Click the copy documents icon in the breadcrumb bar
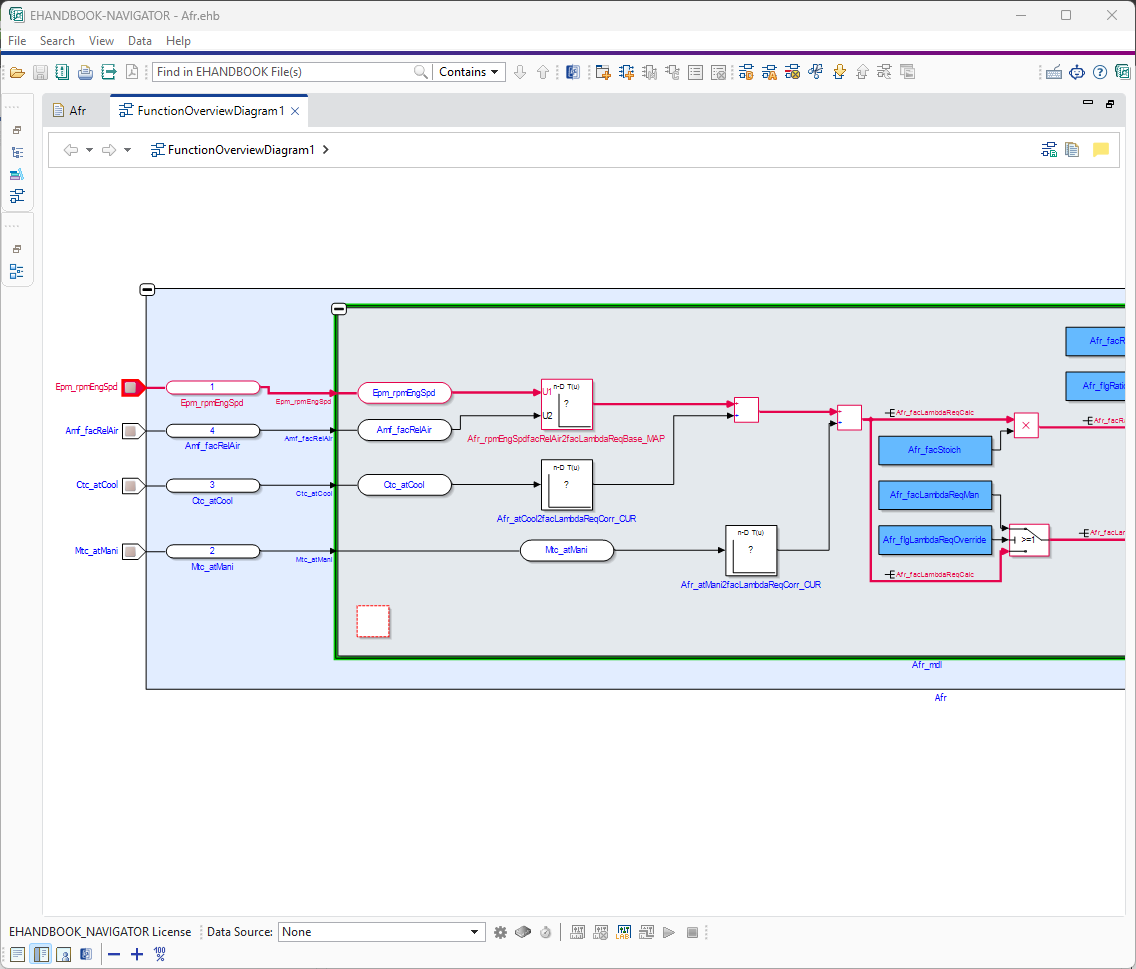This screenshot has width=1136, height=969. pos(1072,150)
